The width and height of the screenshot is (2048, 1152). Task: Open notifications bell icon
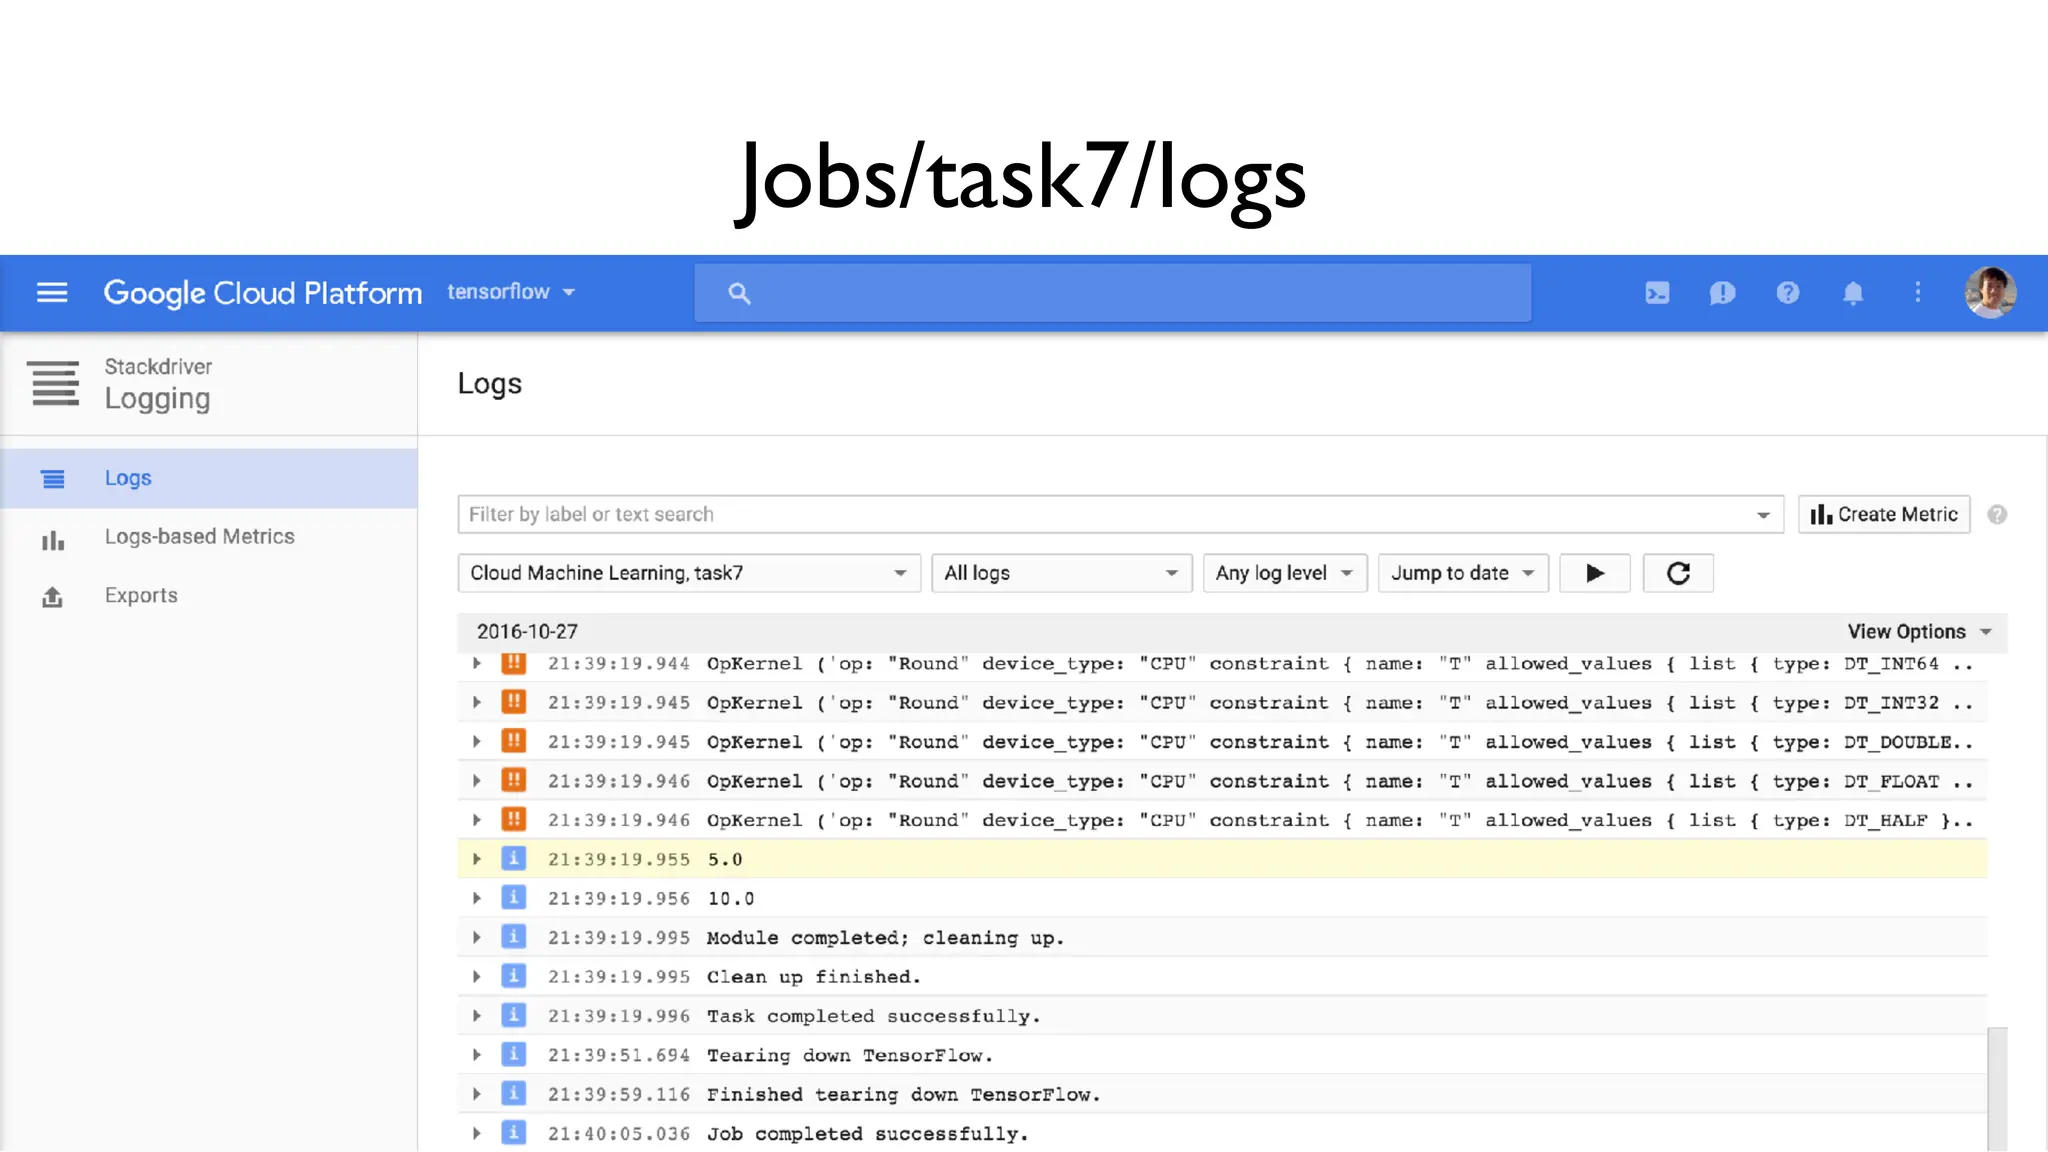click(x=1852, y=293)
